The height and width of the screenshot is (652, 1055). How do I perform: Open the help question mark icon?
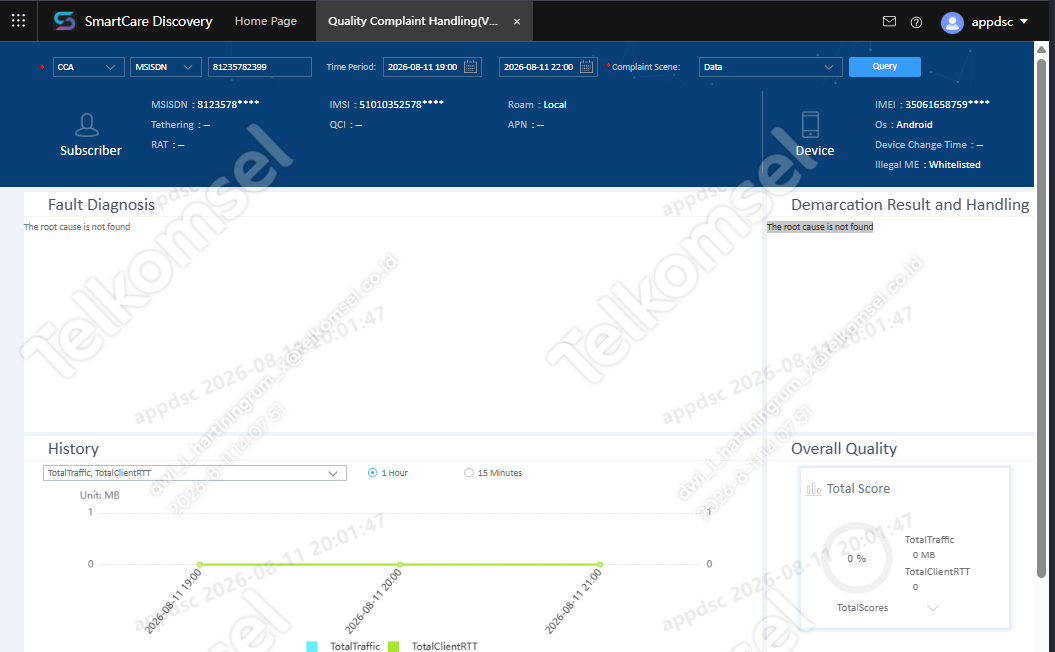pyautogui.click(x=916, y=22)
